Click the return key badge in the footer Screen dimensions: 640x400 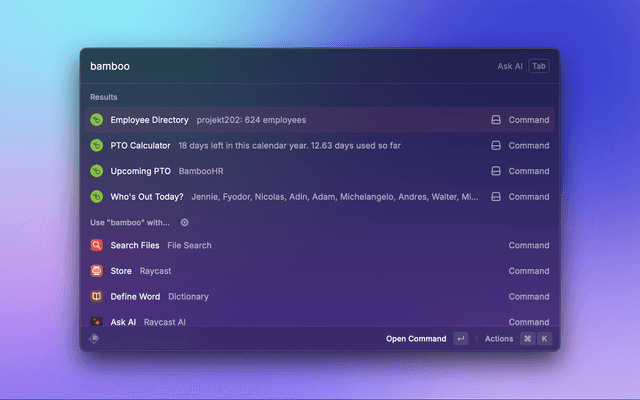pyautogui.click(x=460, y=339)
